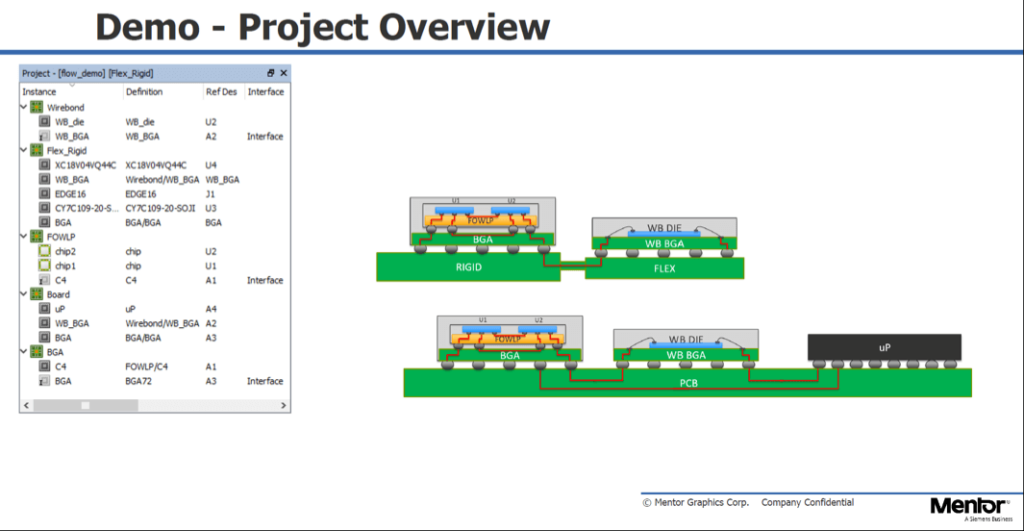Click the Flex_Rigid design icon

pos(36,150)
